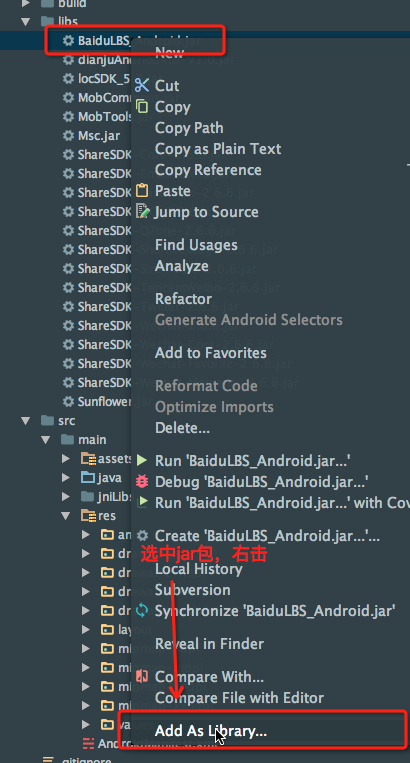Viewport: 410px width, 763px height.
Task: Open the New submenu
Action: pyautogui.click(x=169, y=53)
